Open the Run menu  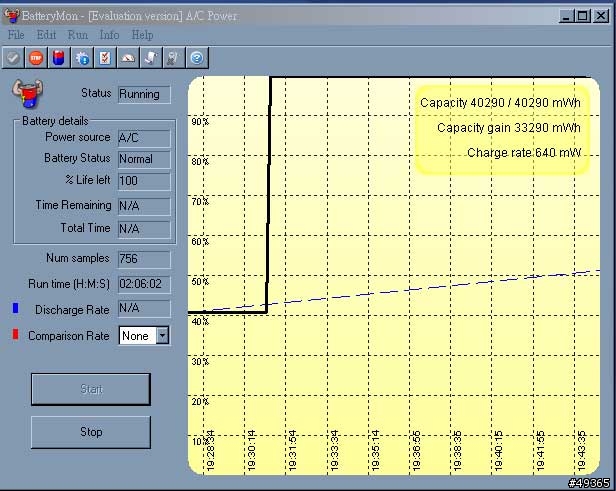pos(78,35)
